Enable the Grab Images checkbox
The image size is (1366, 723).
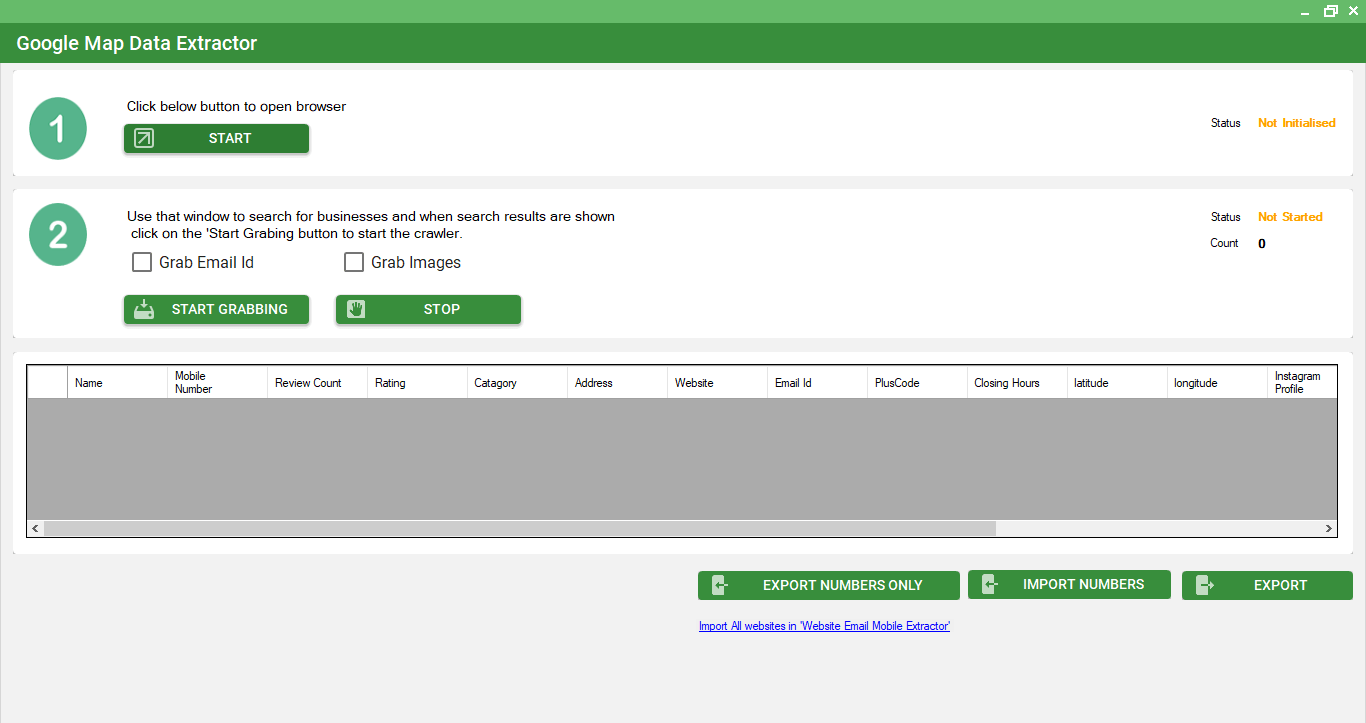[354, 263]
